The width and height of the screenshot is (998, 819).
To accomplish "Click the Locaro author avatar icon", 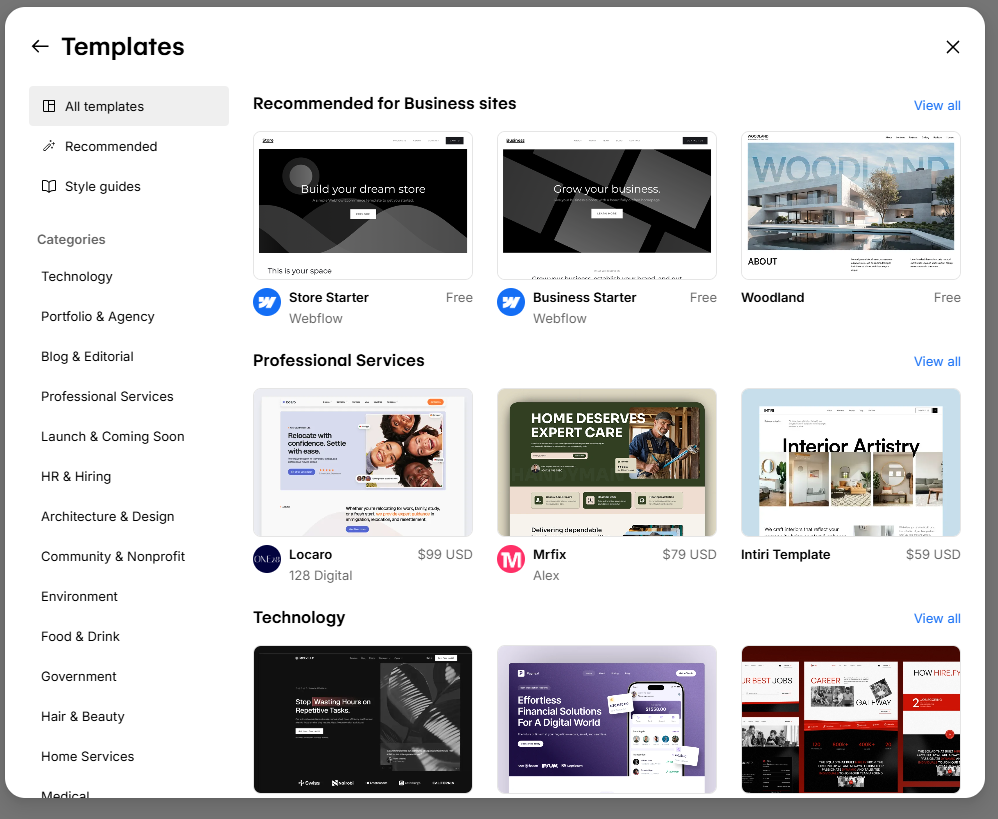I will click(x=267, y=559).
